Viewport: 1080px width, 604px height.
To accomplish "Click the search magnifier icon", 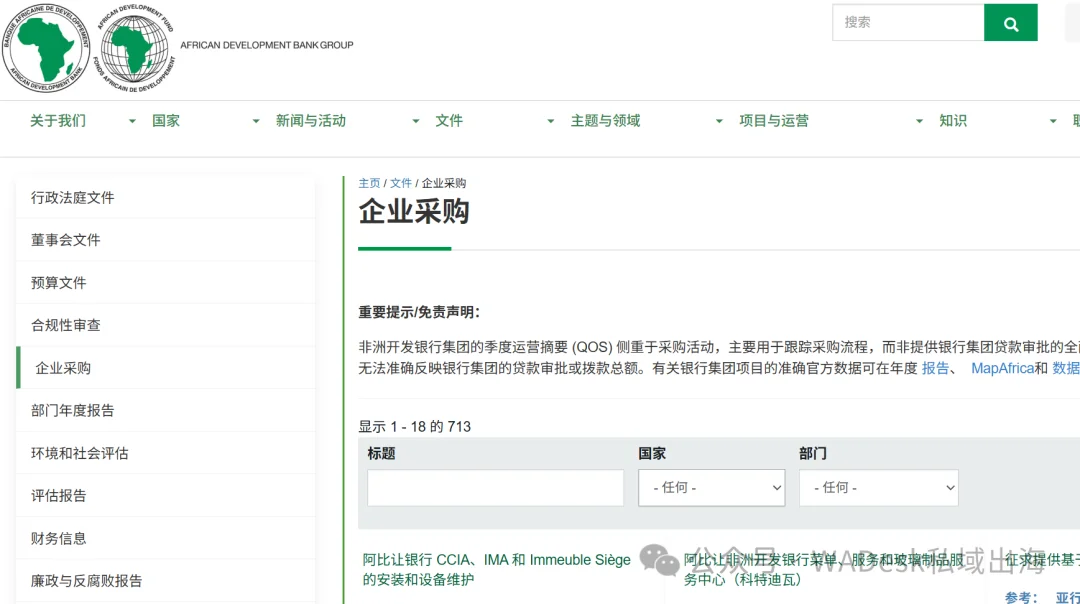I will 1010,22.
